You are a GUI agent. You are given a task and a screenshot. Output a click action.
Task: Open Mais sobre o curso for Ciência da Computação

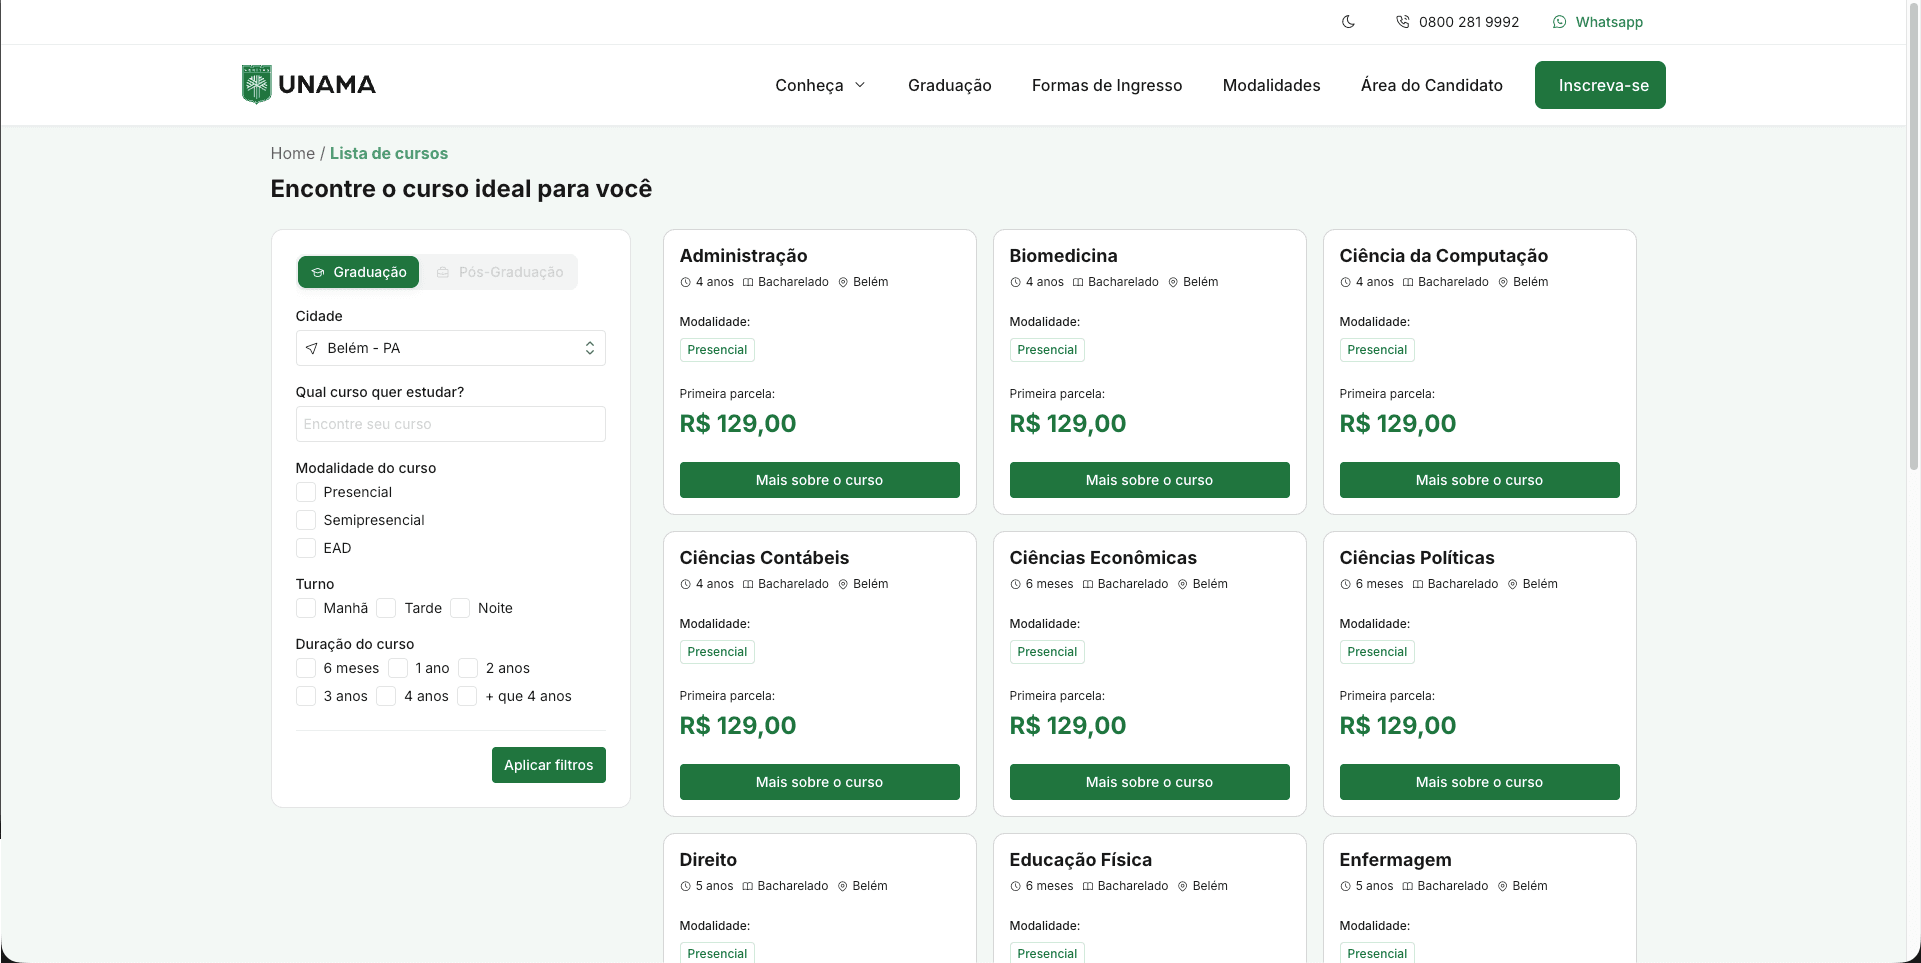pyautogui.click(x=1479, y=480)
